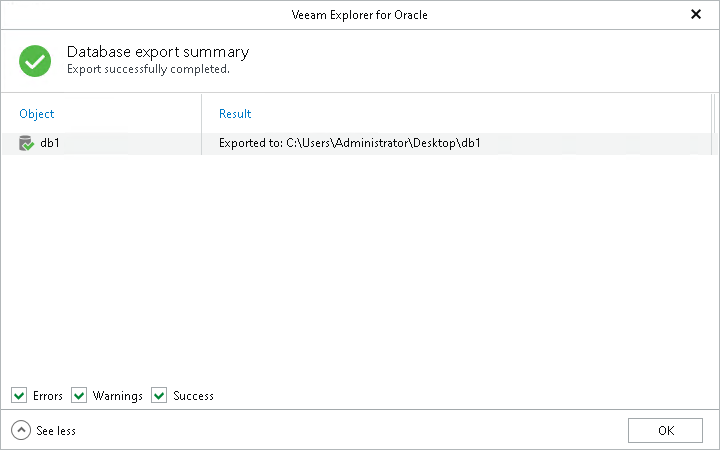Click the exported path result text
Viewport: 720px width, 450px height.
350,144
